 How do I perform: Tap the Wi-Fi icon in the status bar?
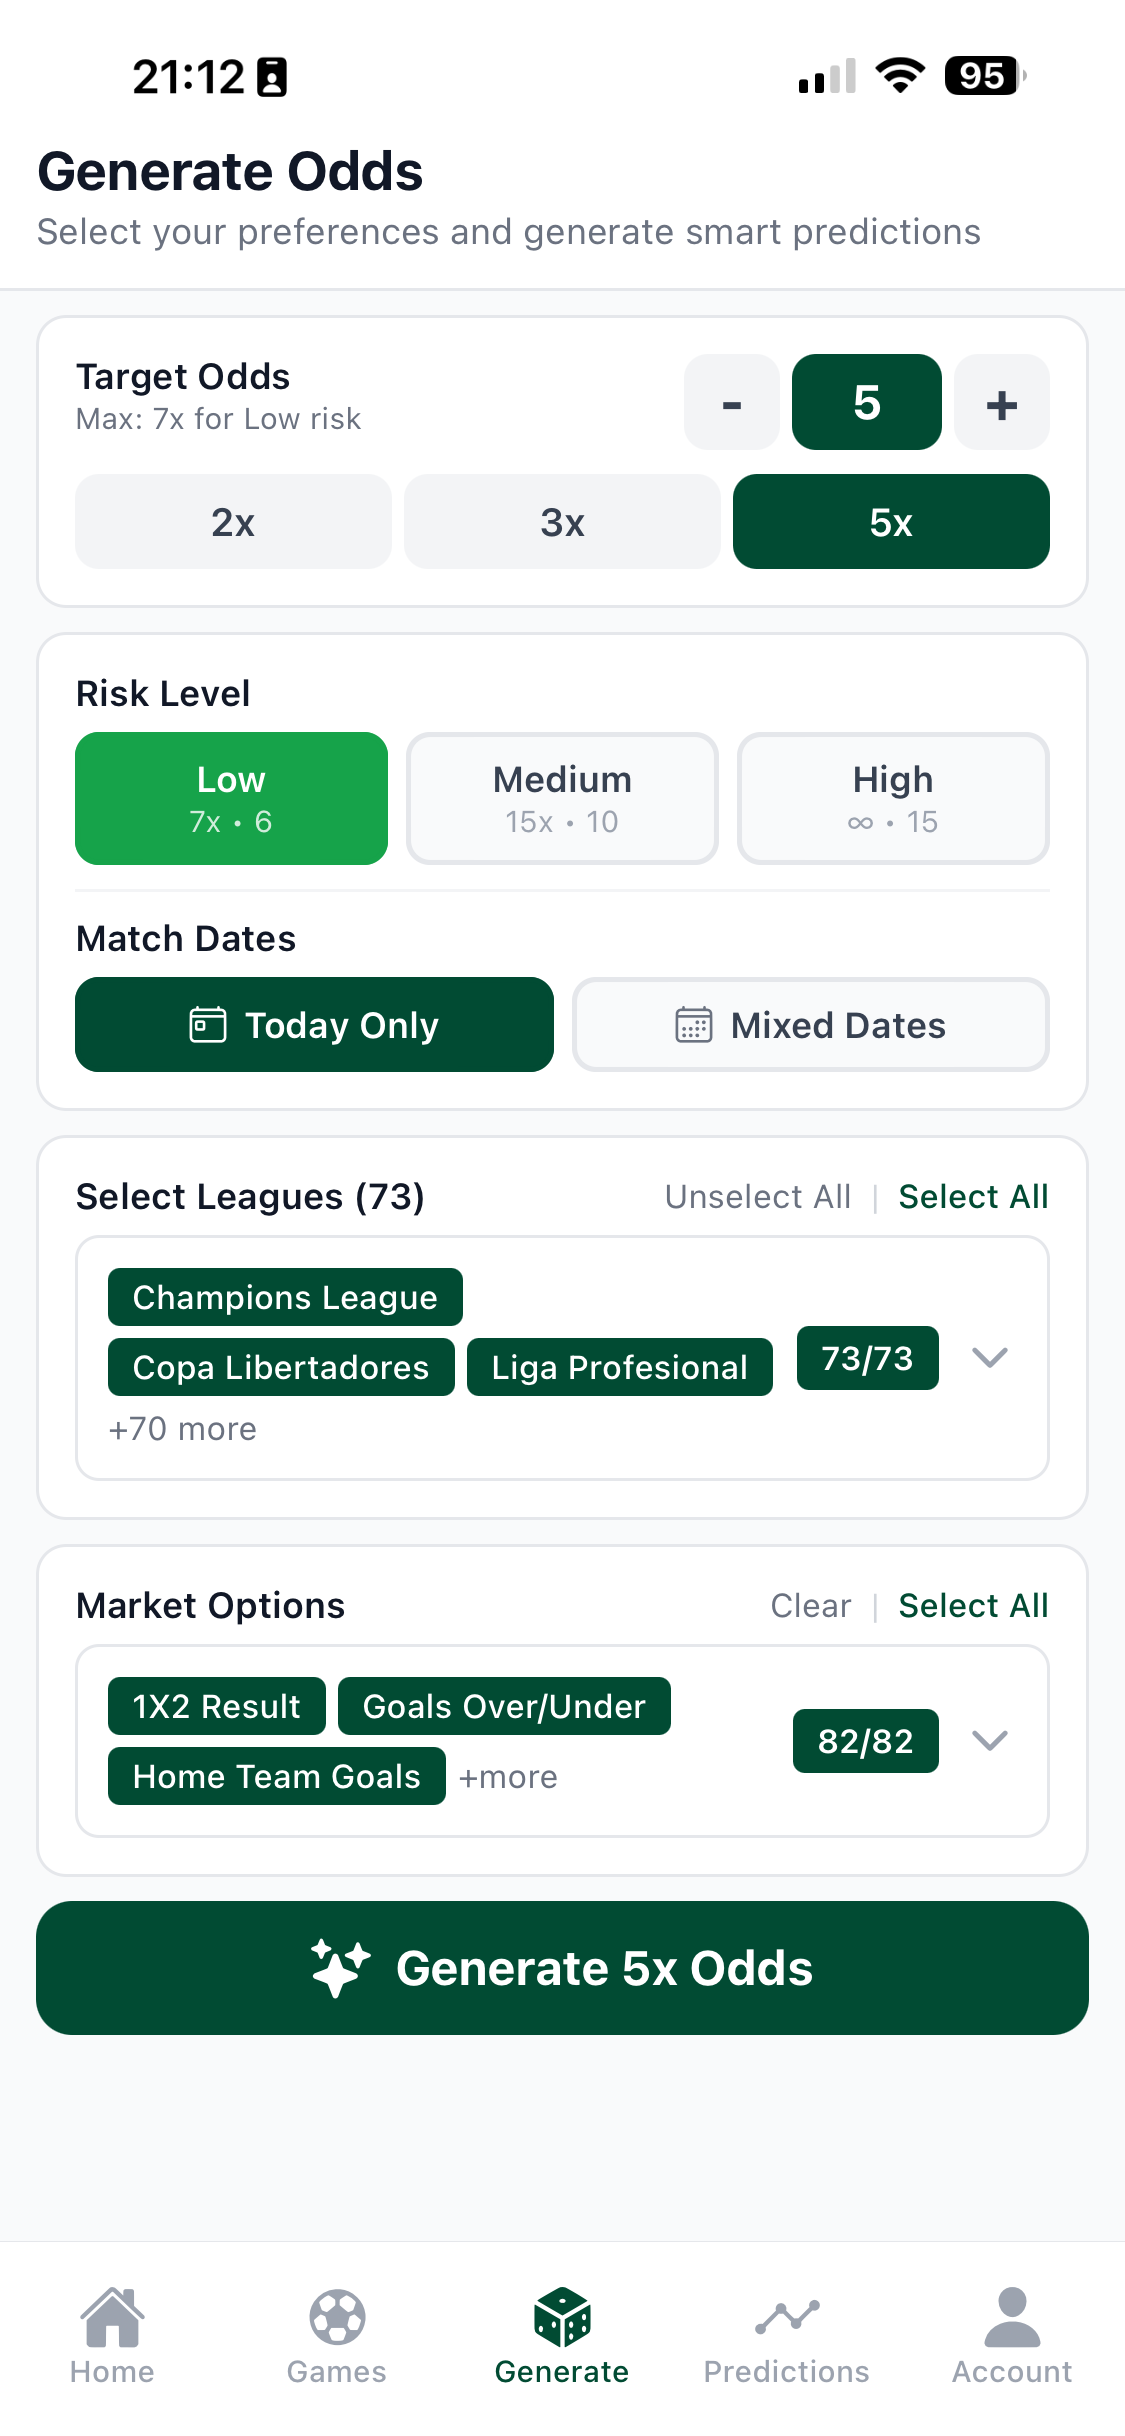pos(898,75)
